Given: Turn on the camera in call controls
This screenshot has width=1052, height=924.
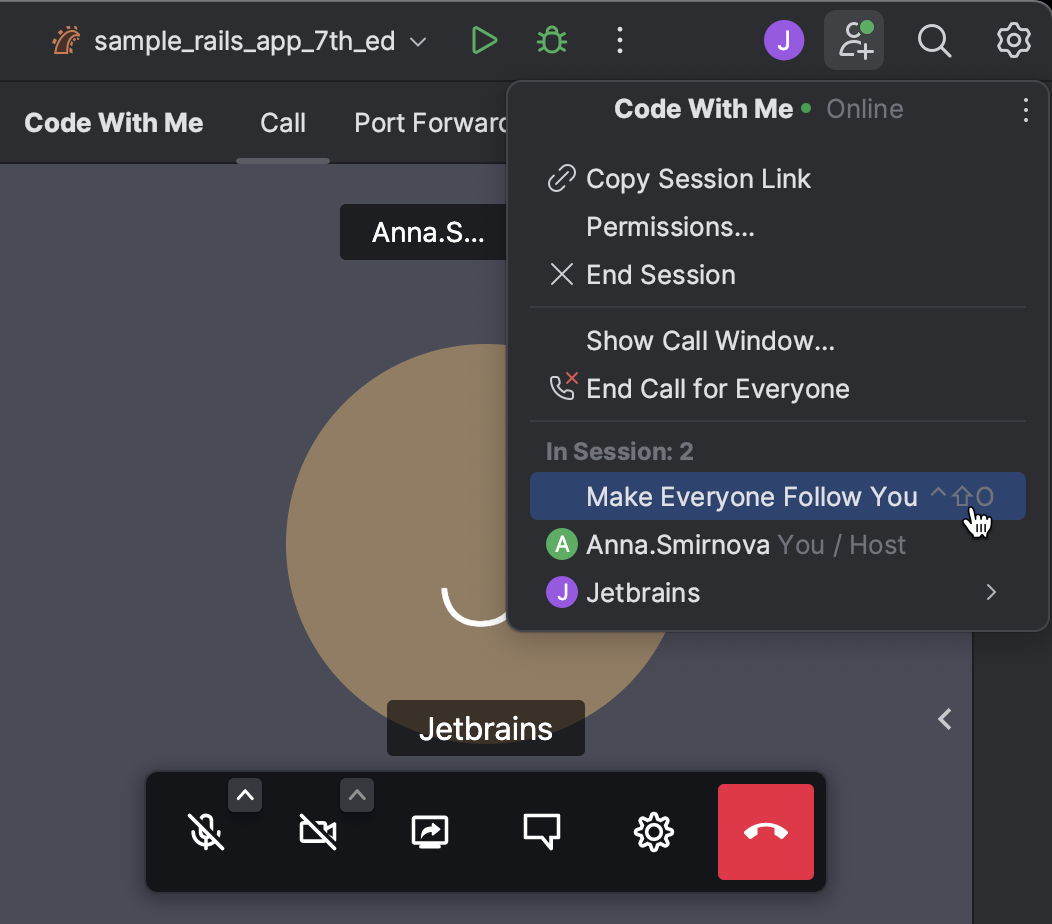Looking at the screenshot, I should 318,832.
